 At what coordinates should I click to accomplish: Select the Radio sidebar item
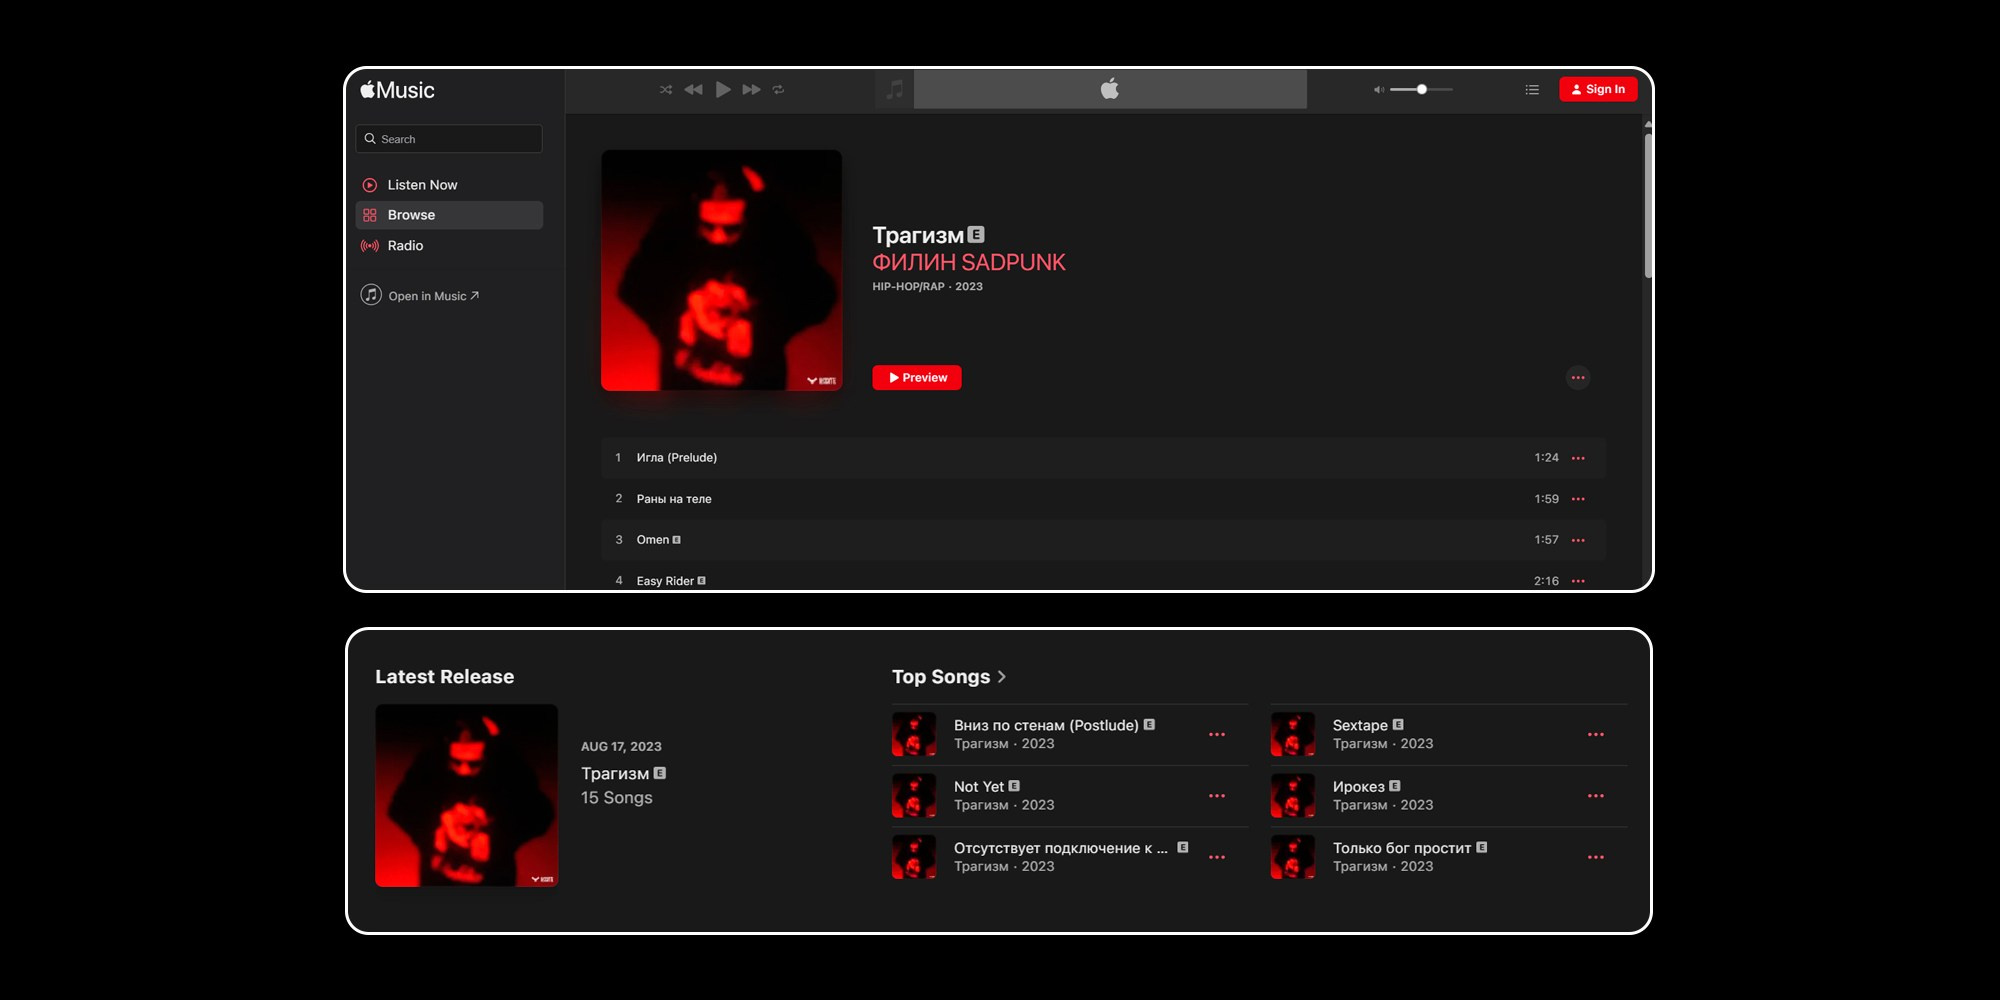[405, 246]
